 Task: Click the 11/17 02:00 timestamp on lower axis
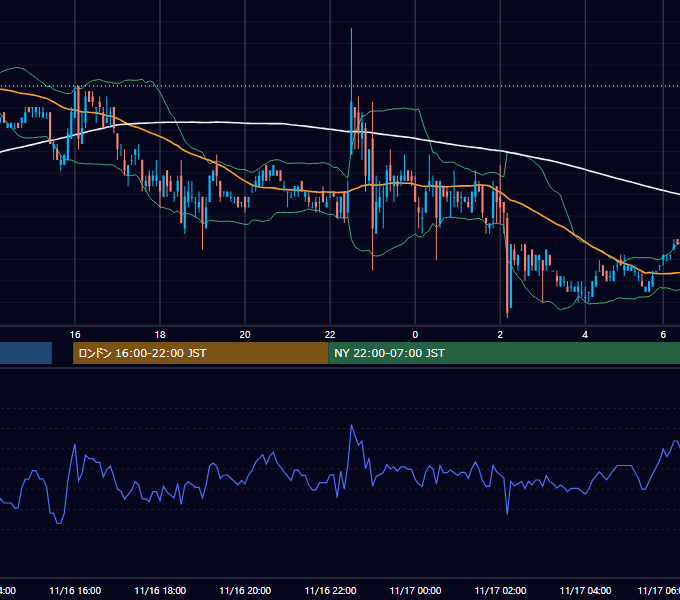click(500, 590)
